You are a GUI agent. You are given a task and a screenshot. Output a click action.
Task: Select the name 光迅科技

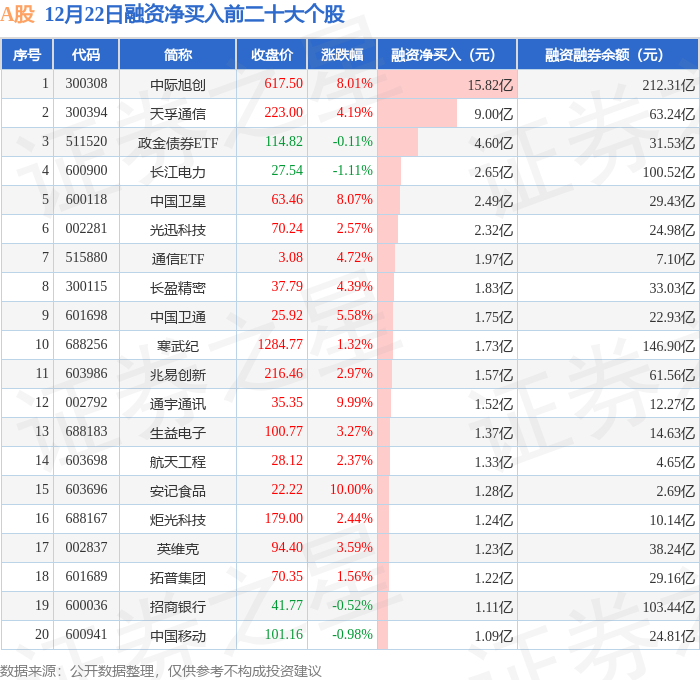[178, 229]
